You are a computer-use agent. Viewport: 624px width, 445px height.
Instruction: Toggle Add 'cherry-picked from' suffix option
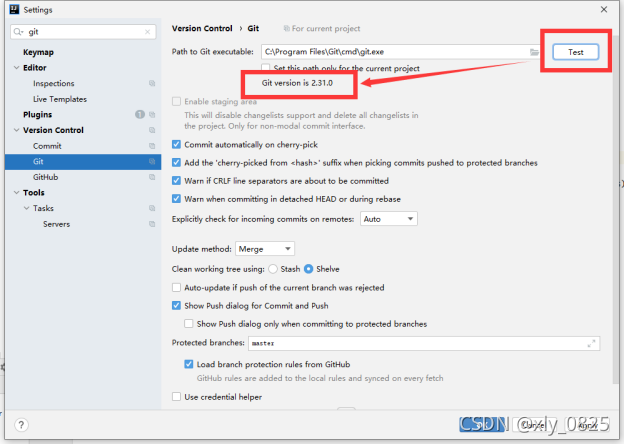click(x=176, y=163)
